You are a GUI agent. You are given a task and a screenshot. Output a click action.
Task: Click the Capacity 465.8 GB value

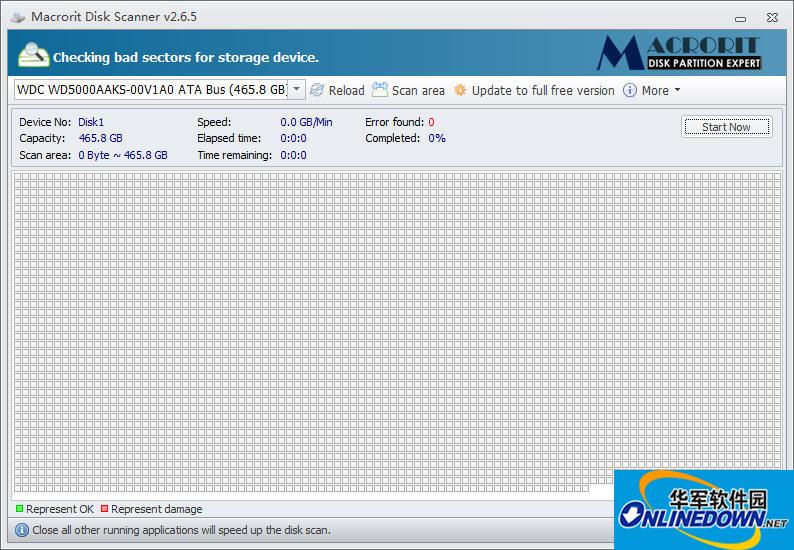point(100,138)
